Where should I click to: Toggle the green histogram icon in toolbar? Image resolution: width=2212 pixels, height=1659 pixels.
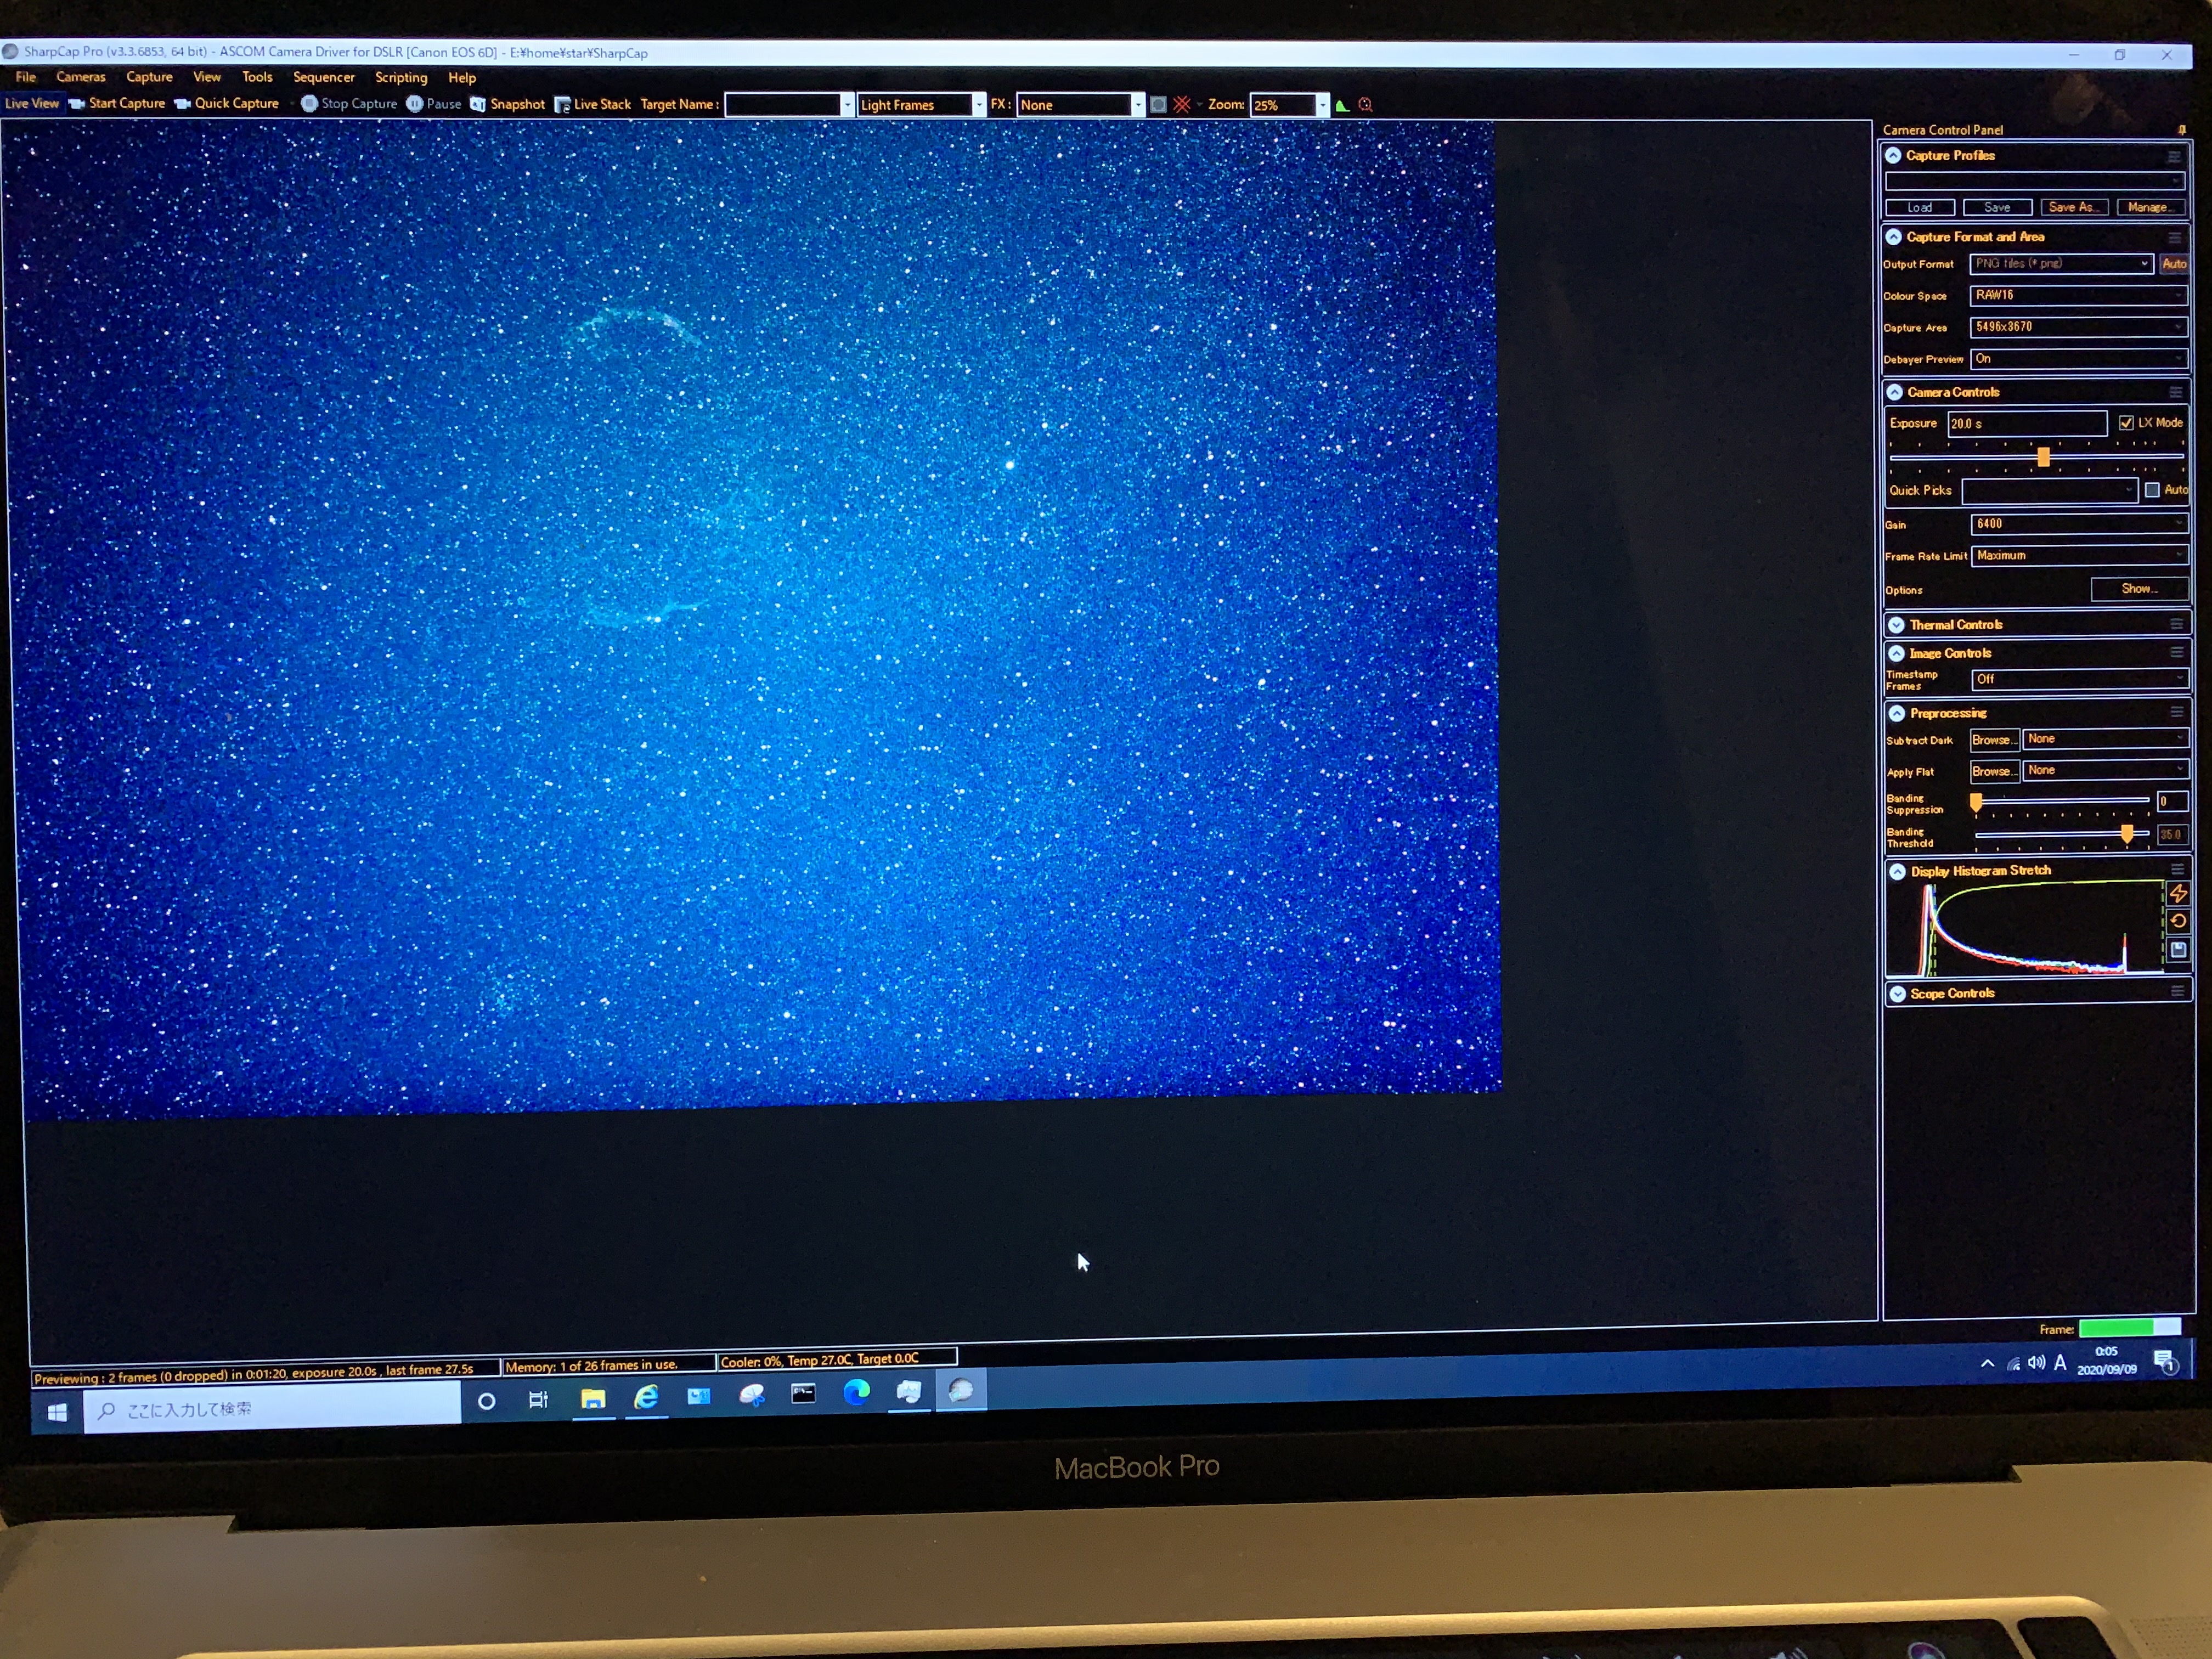click(1342, 105)
